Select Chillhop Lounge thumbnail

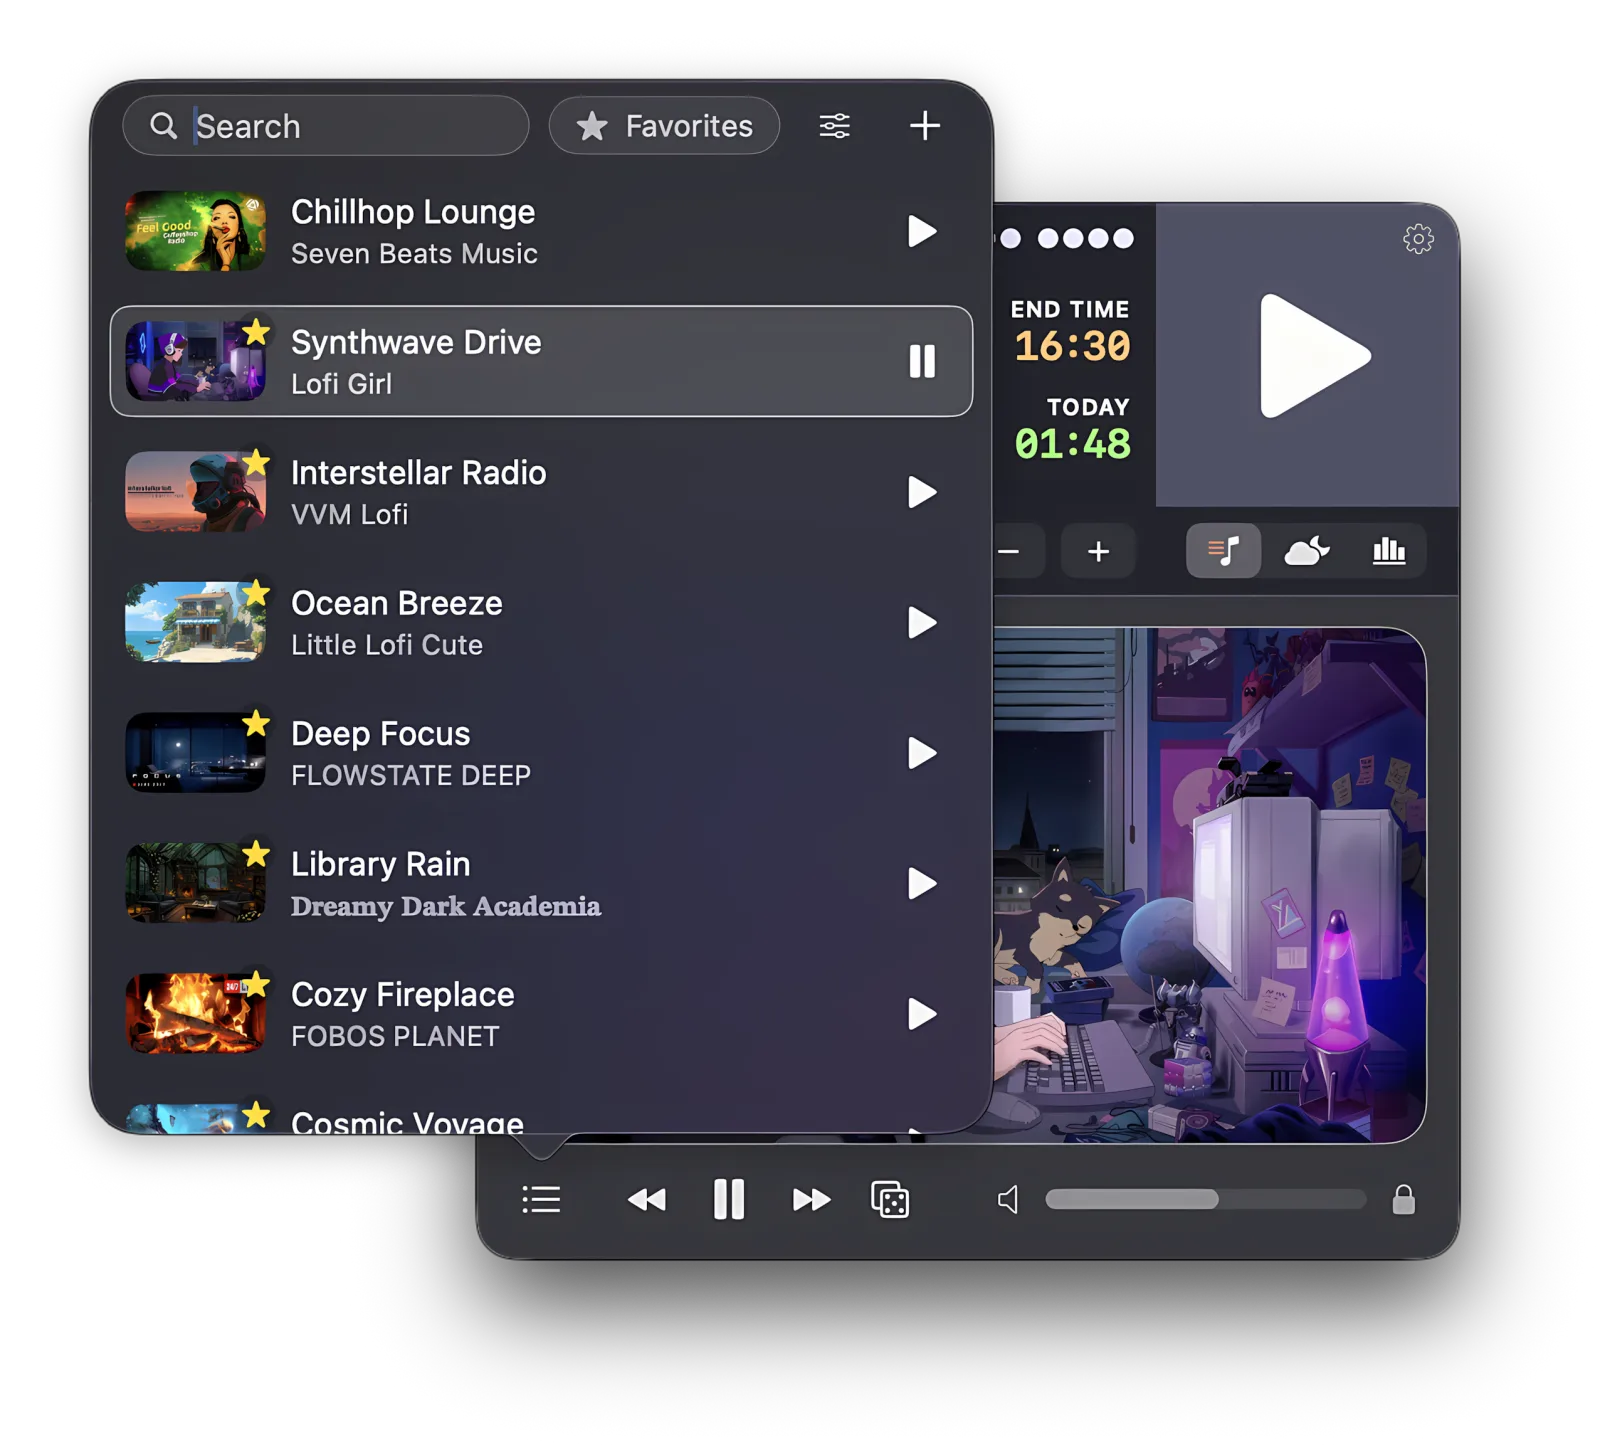[195, 231]
